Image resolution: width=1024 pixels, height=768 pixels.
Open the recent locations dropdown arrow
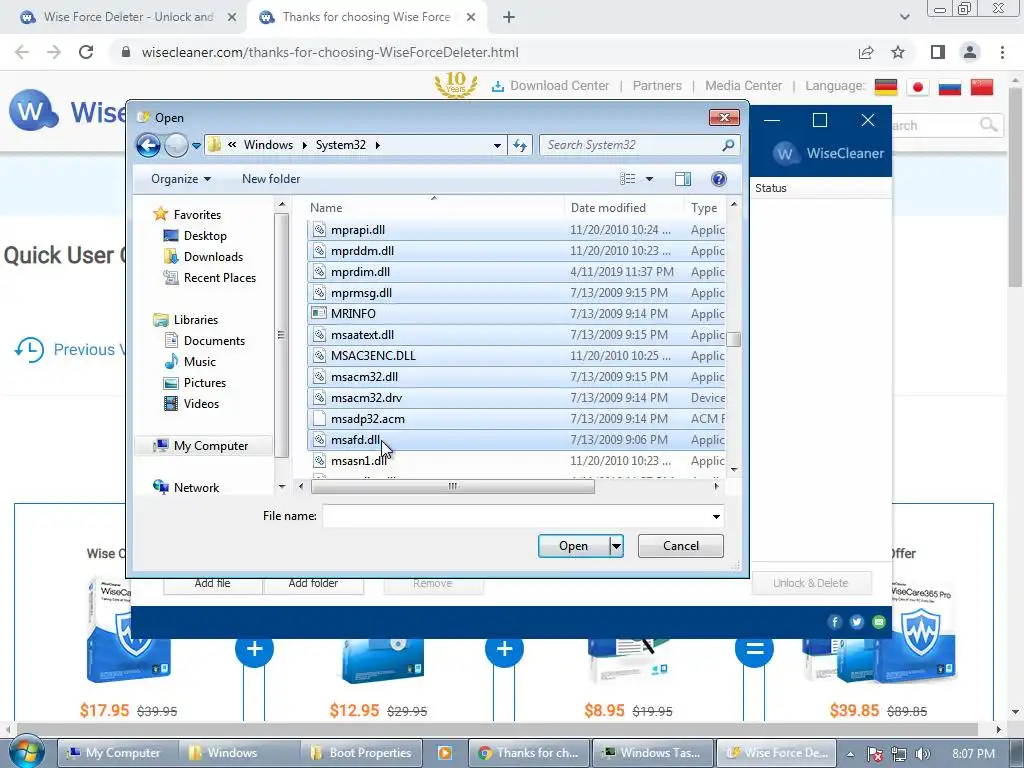(x=196, y=145)
